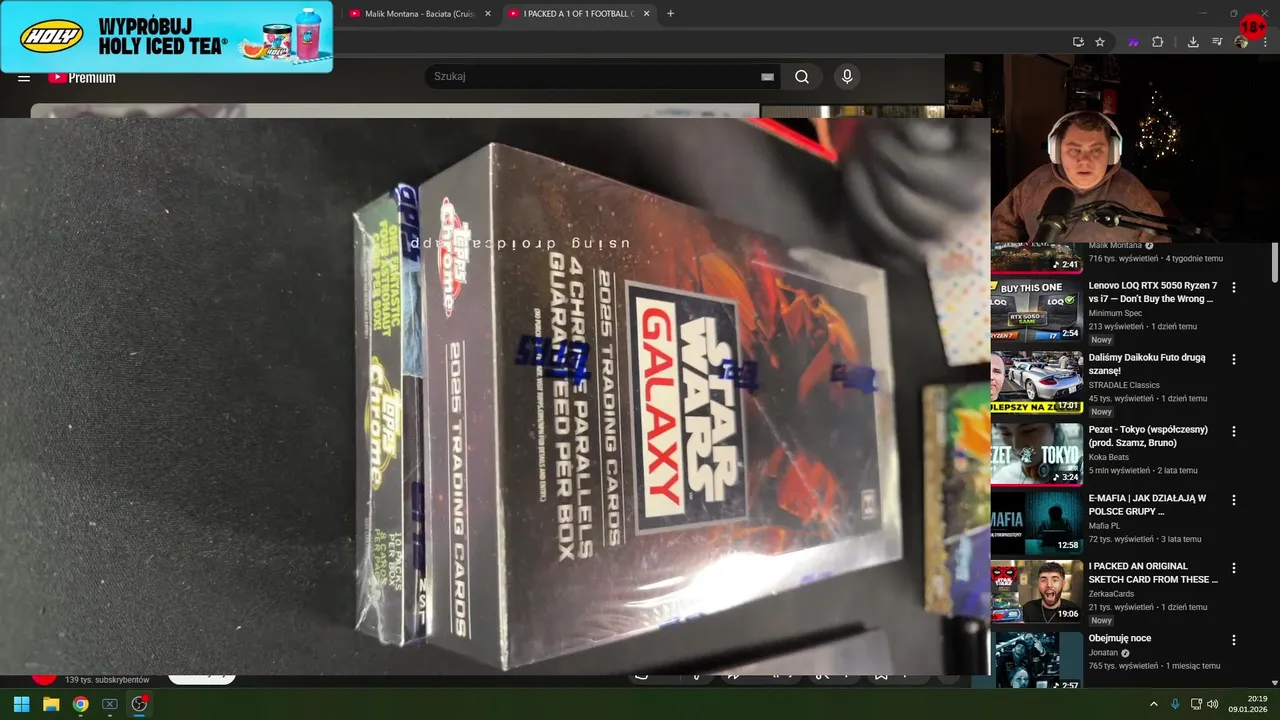Close the Malik Montana - Baciata tab
Image resolution: width=1280 pixels, height=720 pixels.
pos(488,14)
